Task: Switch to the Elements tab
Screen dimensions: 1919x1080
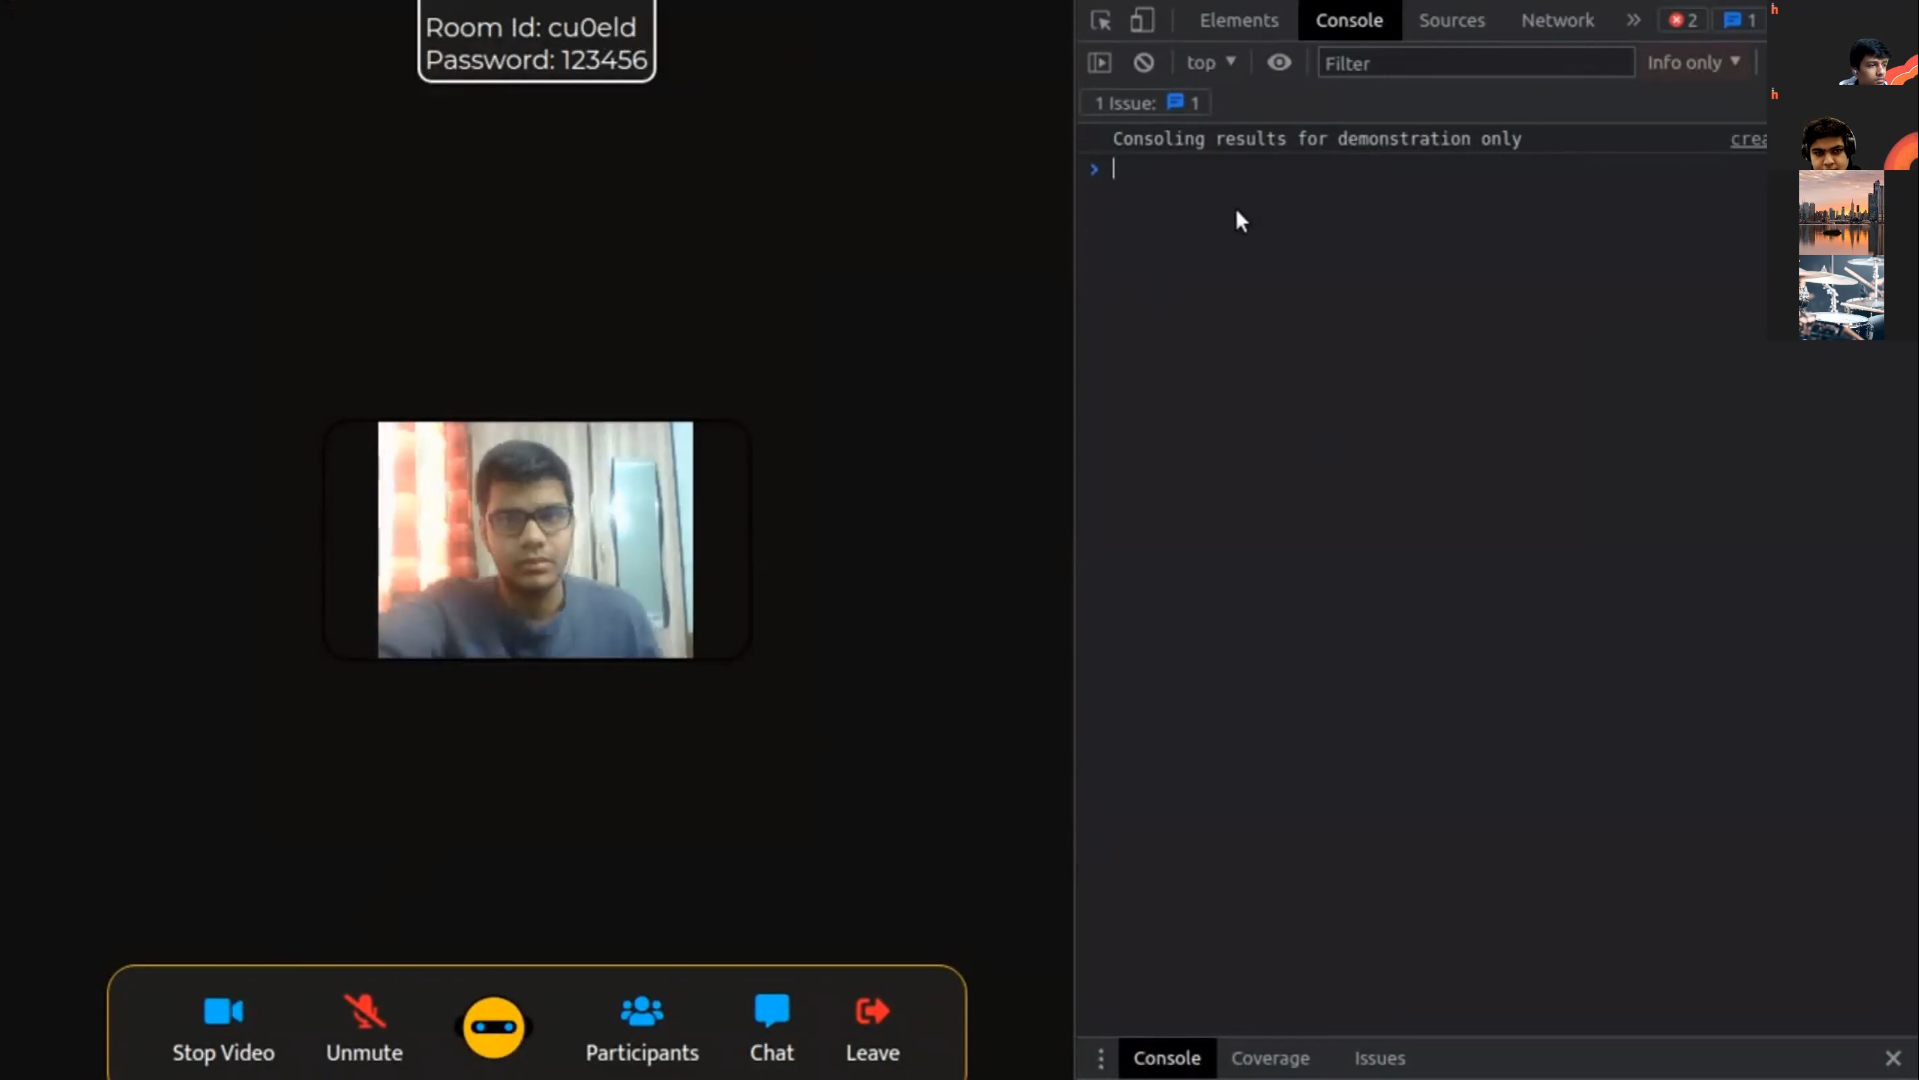Action: click(1239, 20)
